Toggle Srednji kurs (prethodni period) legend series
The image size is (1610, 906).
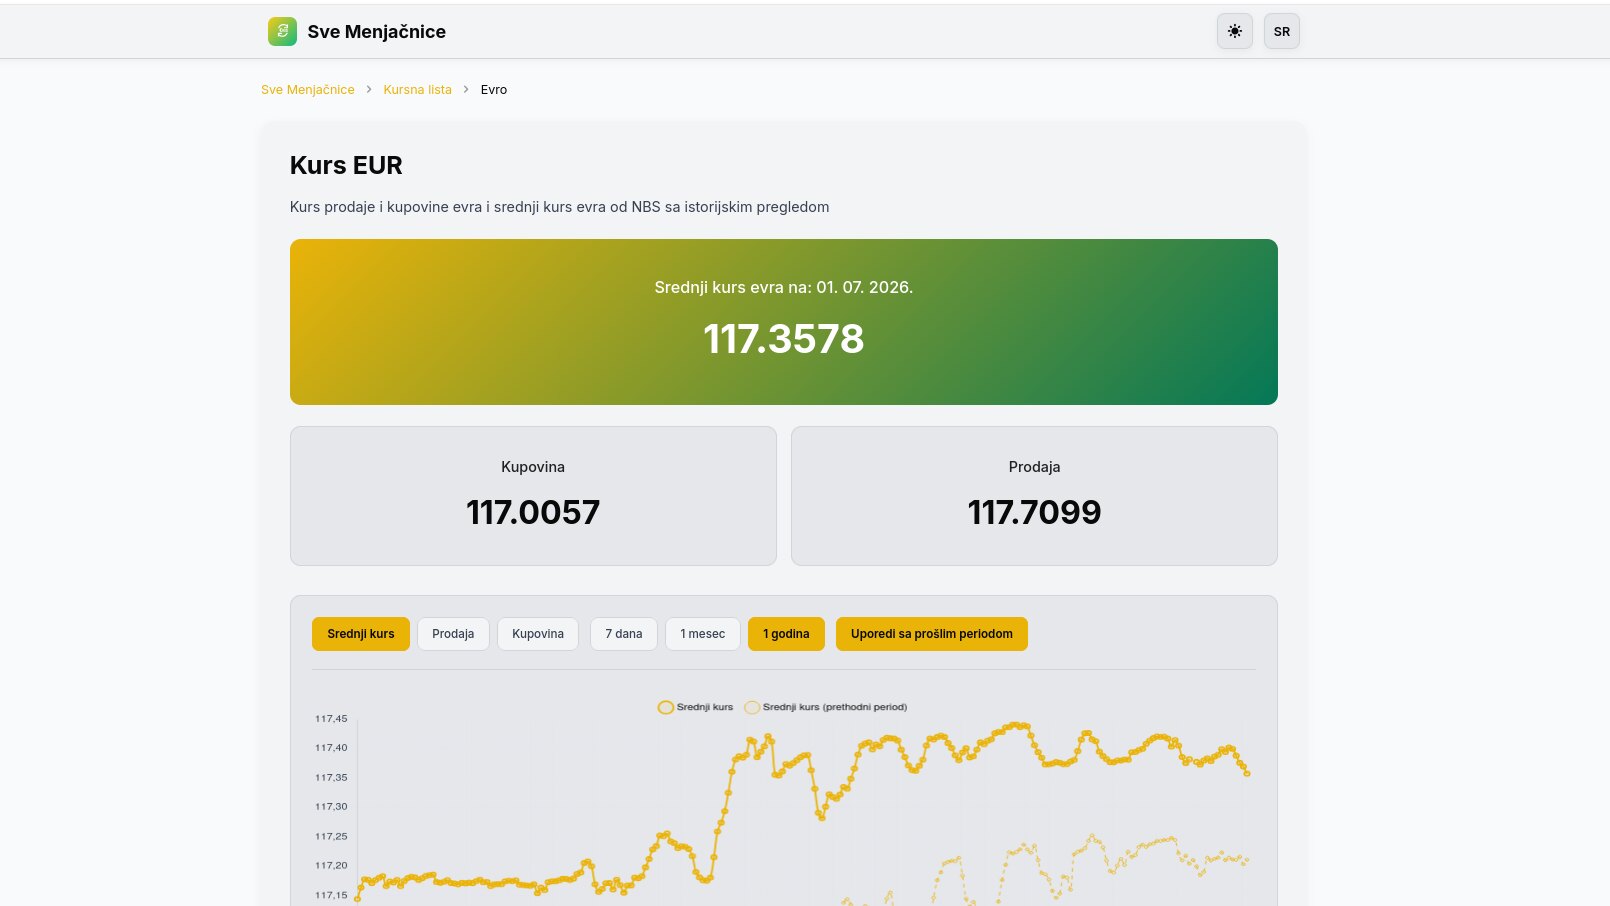point(826,707)
